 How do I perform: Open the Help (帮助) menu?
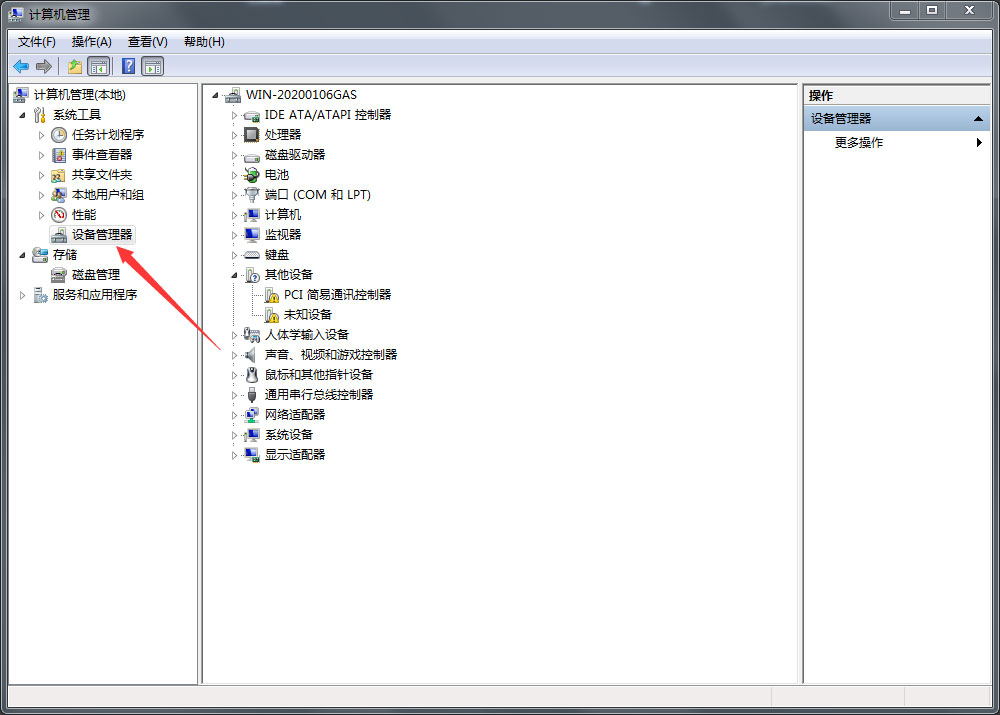point(204,42)
